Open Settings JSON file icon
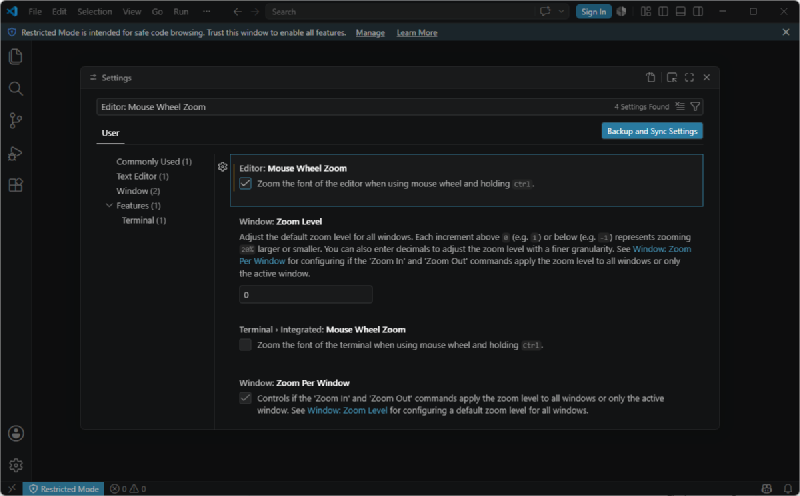 651,77
